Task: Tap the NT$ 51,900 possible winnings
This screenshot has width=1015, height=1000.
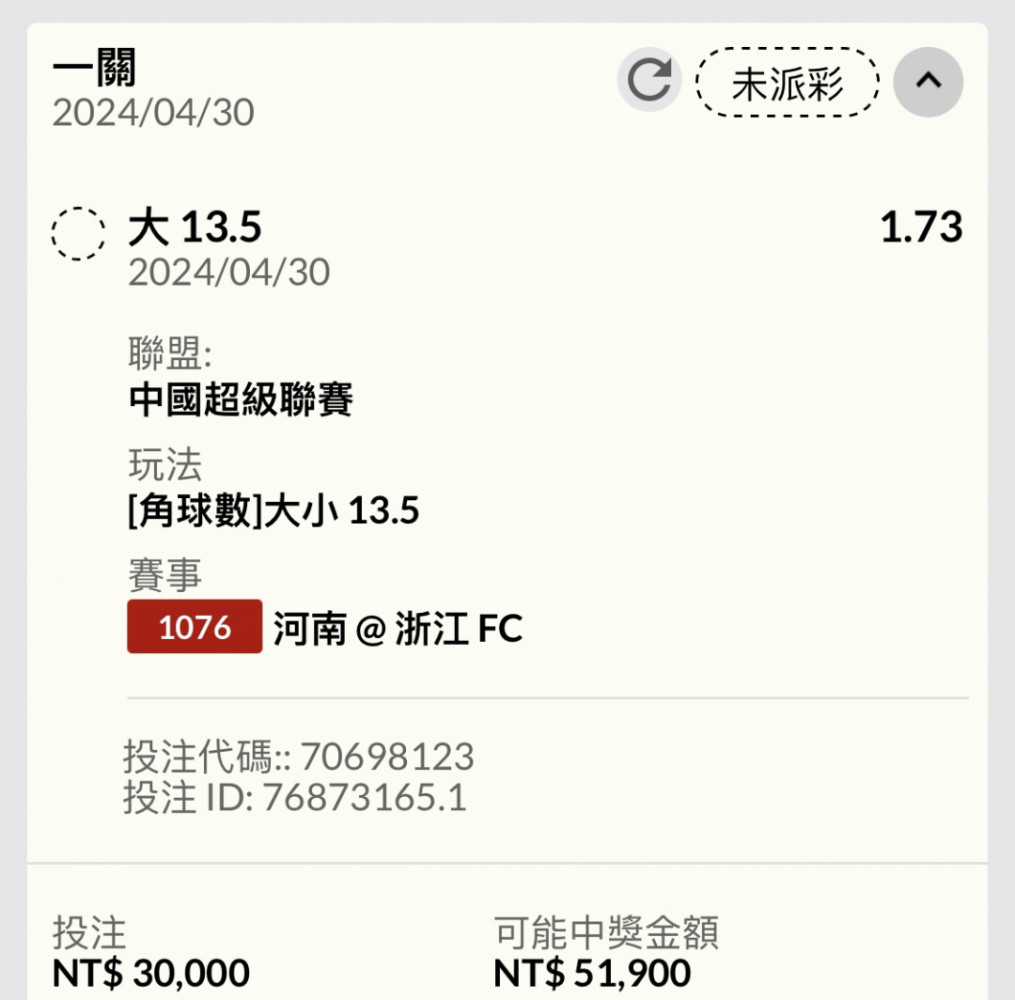Action: click(x=592, y=973)
